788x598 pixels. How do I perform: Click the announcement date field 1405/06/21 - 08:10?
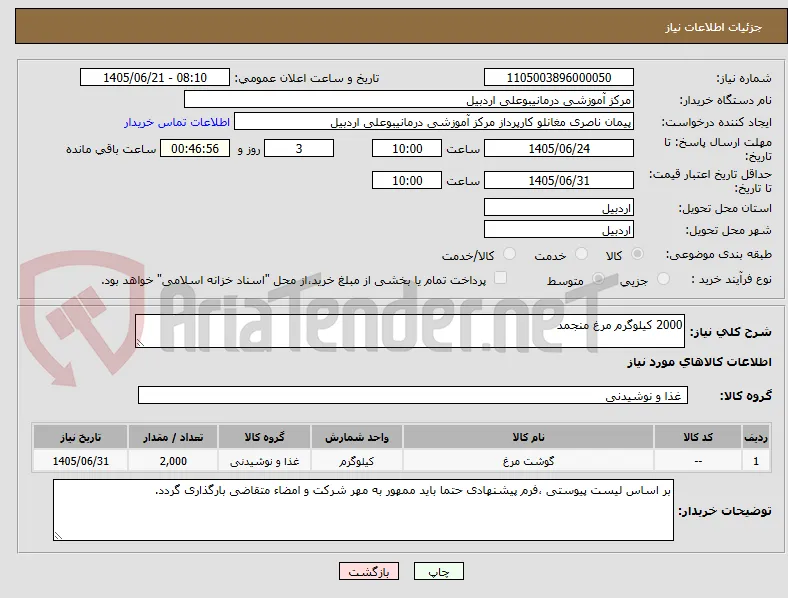155,77
